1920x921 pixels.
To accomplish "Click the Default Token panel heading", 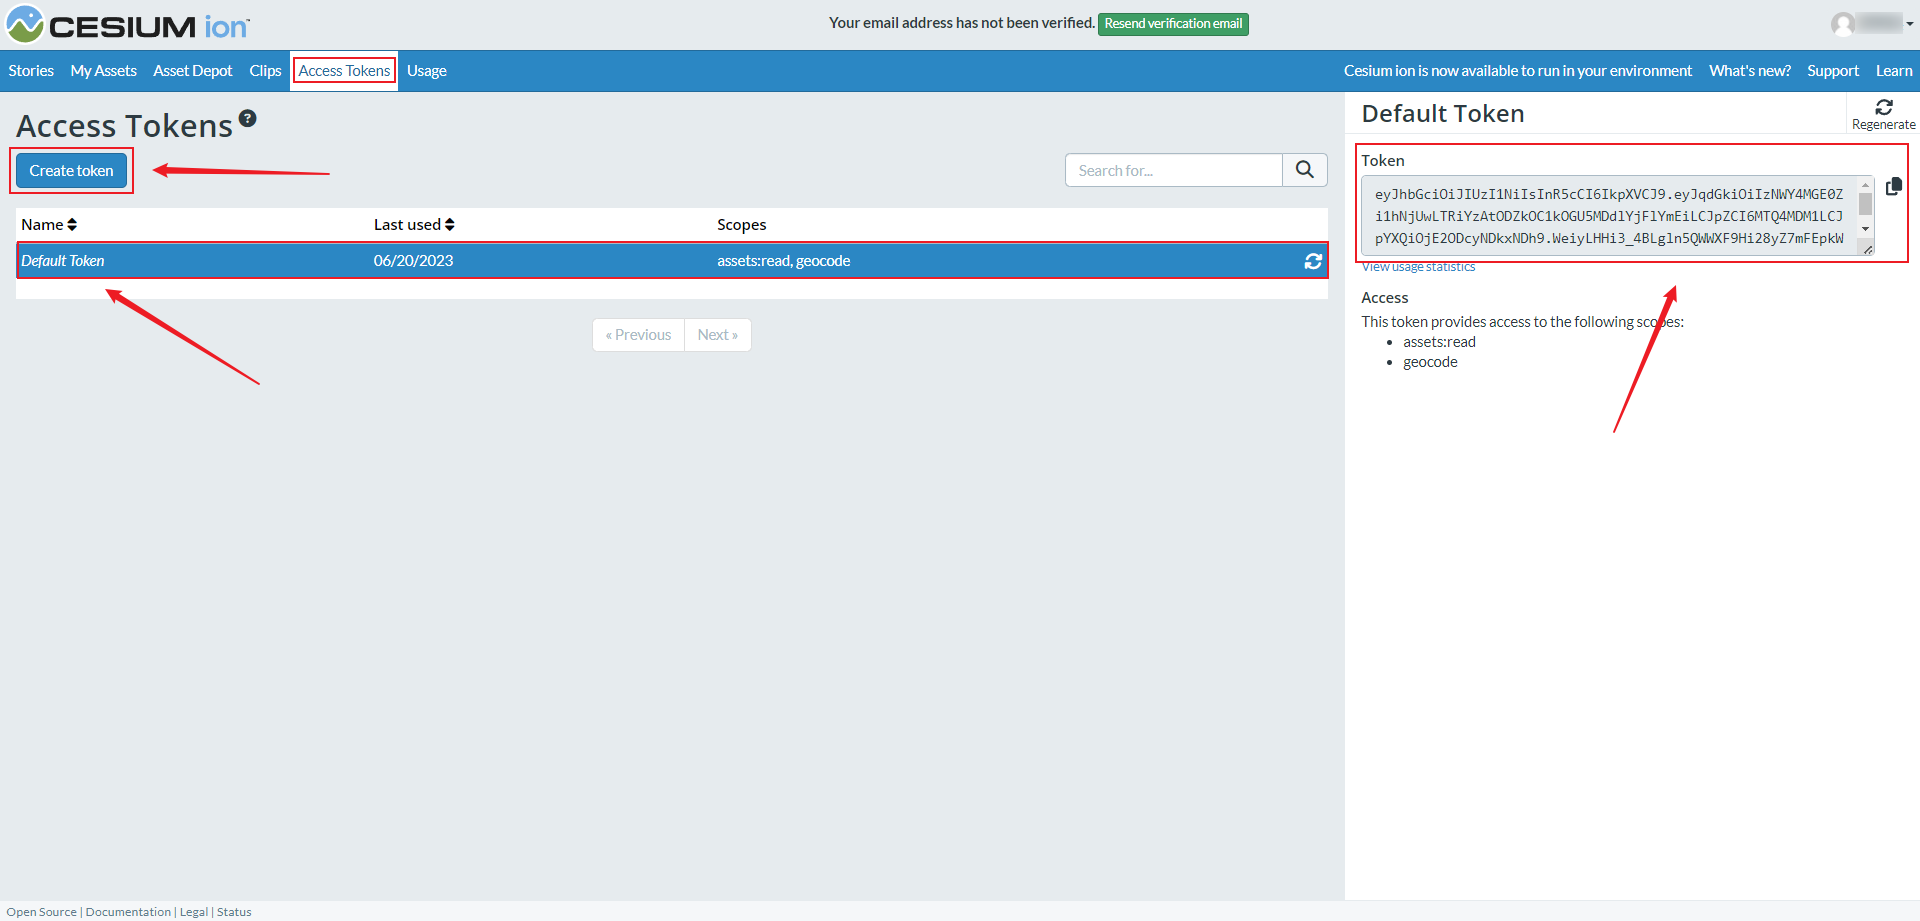I will pos(1443,114).
